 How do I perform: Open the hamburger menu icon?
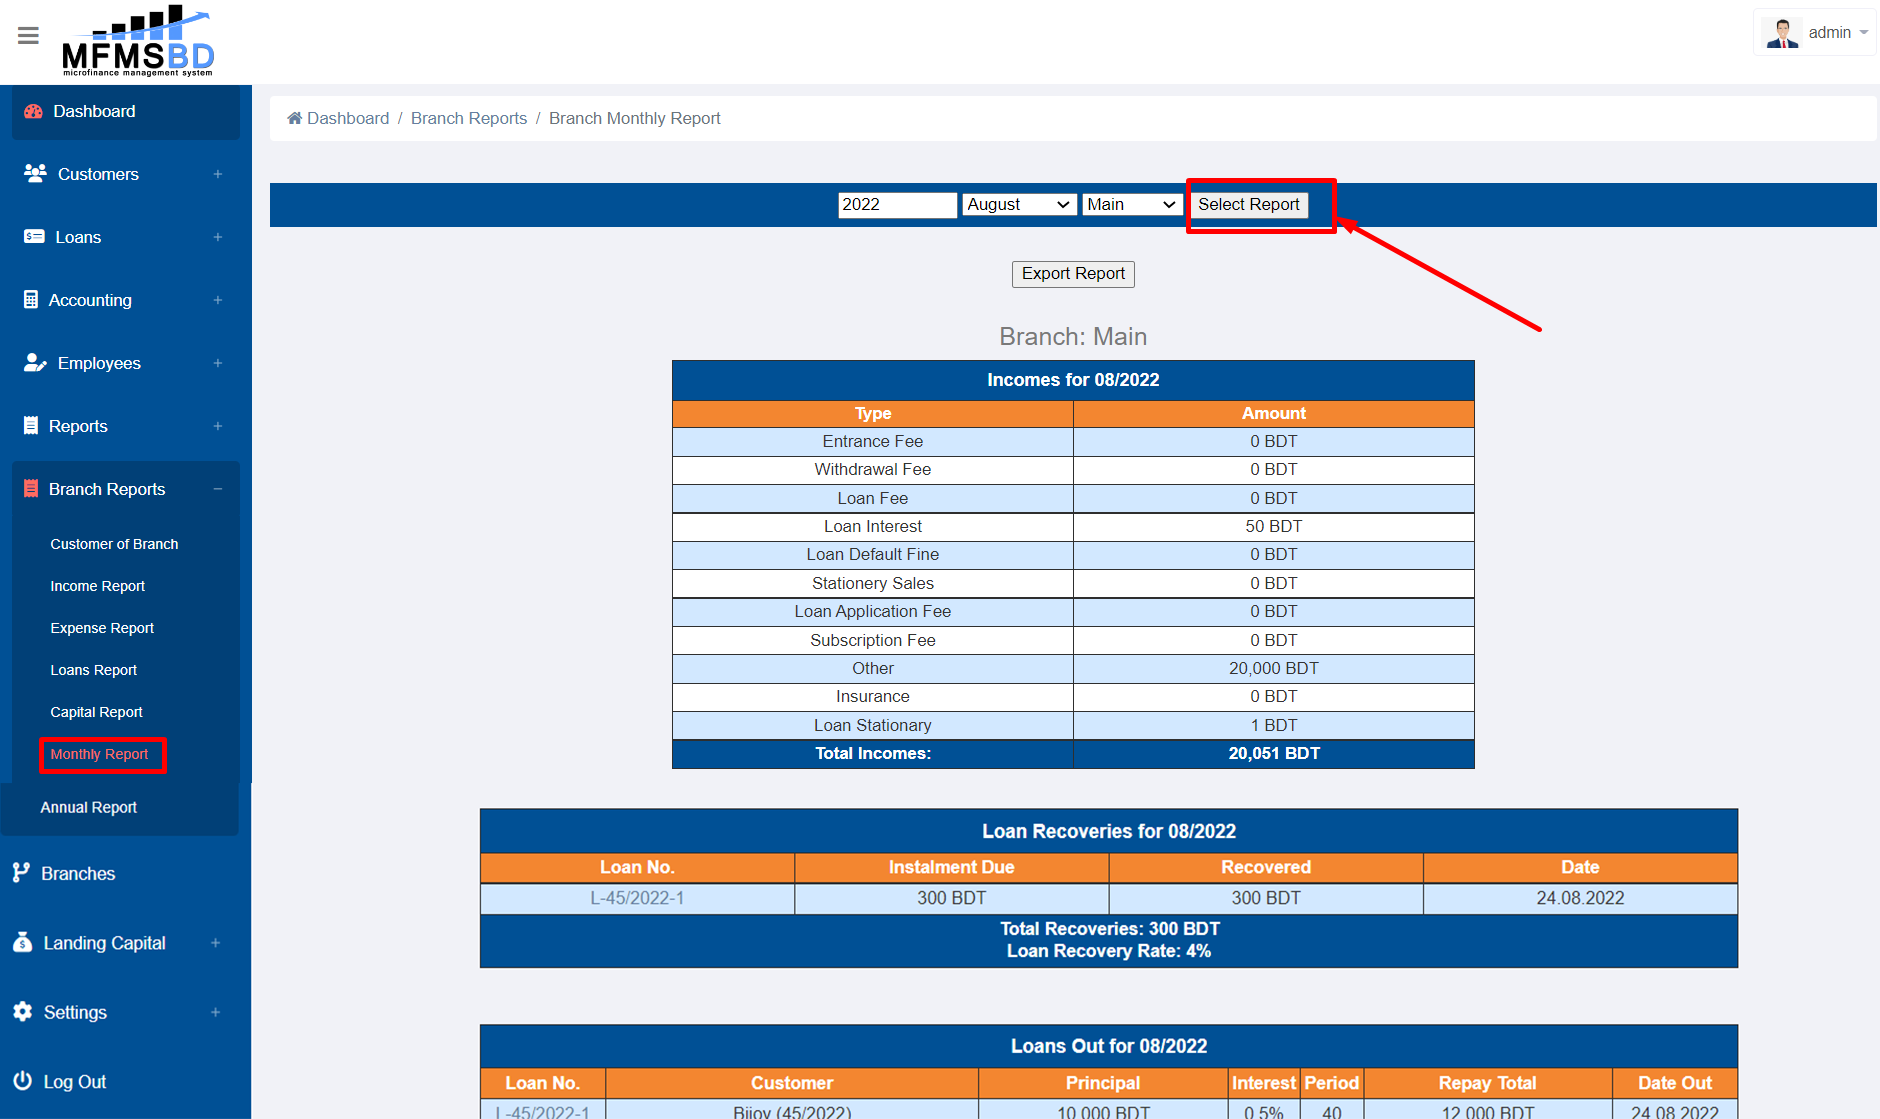(28, 36)
